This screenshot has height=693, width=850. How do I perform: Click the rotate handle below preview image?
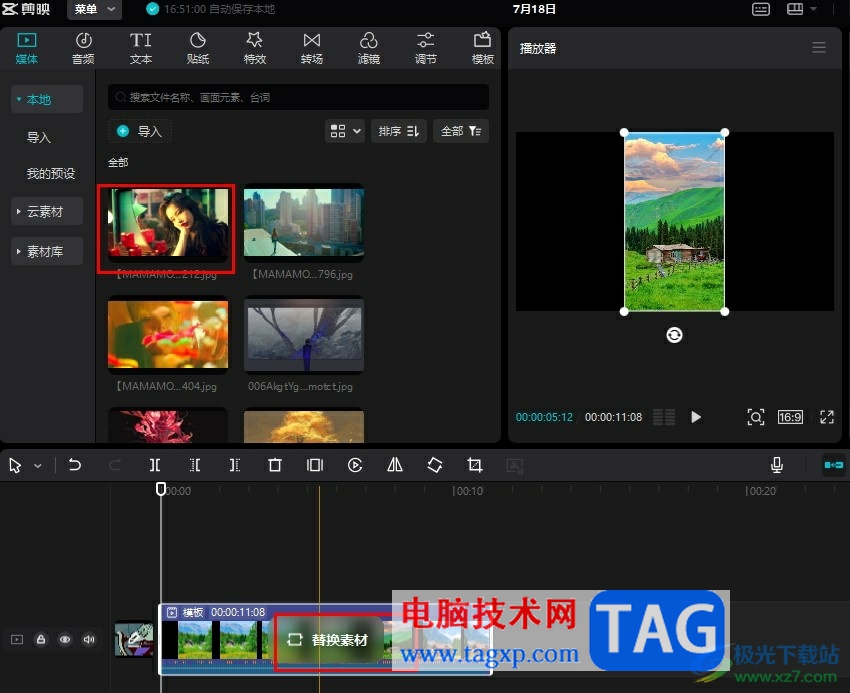coord(674,335)
